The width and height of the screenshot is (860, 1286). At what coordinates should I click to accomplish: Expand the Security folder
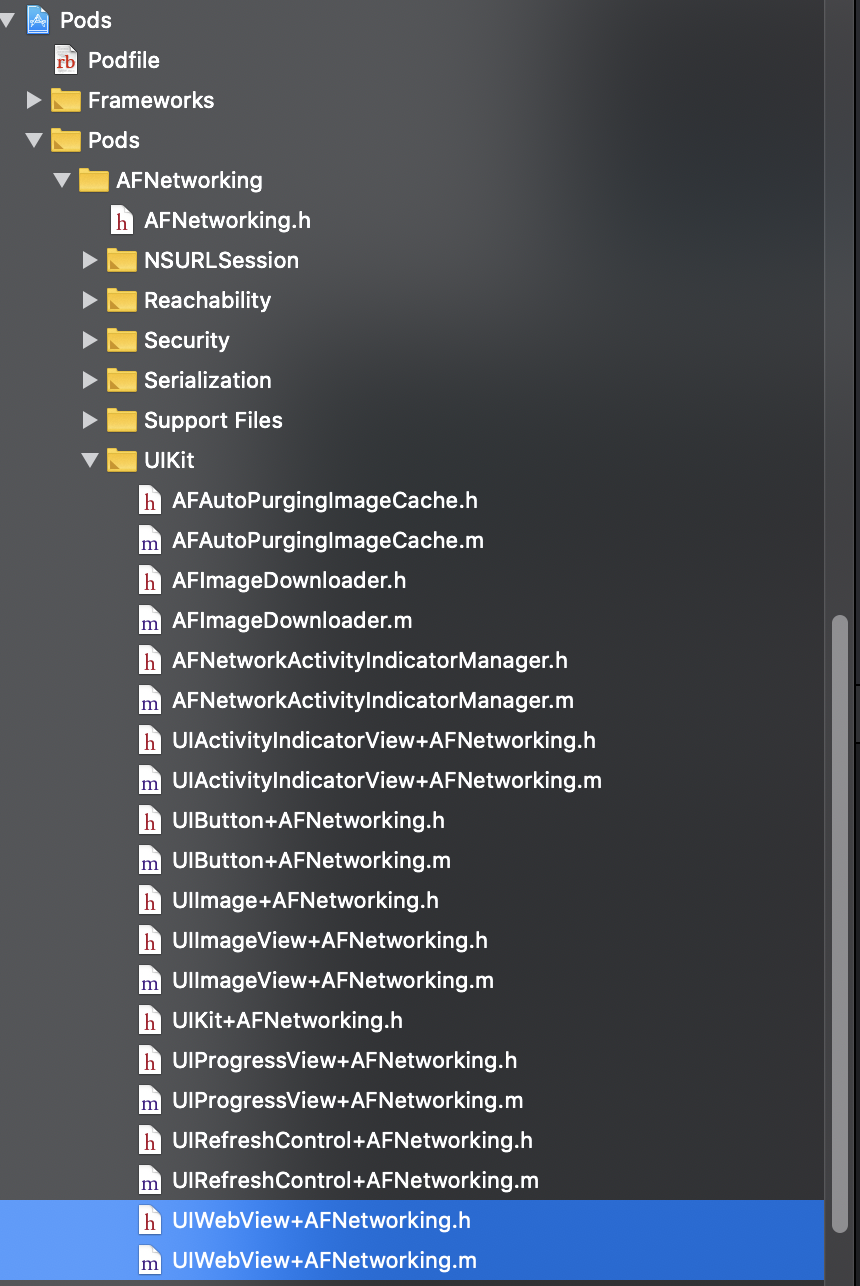pos(90,339)
